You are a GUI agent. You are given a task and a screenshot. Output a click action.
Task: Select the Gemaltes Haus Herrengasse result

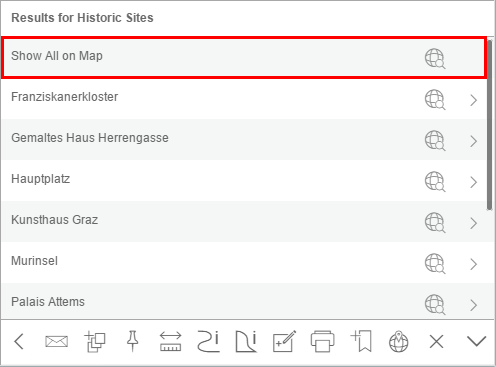pos(244,140)
